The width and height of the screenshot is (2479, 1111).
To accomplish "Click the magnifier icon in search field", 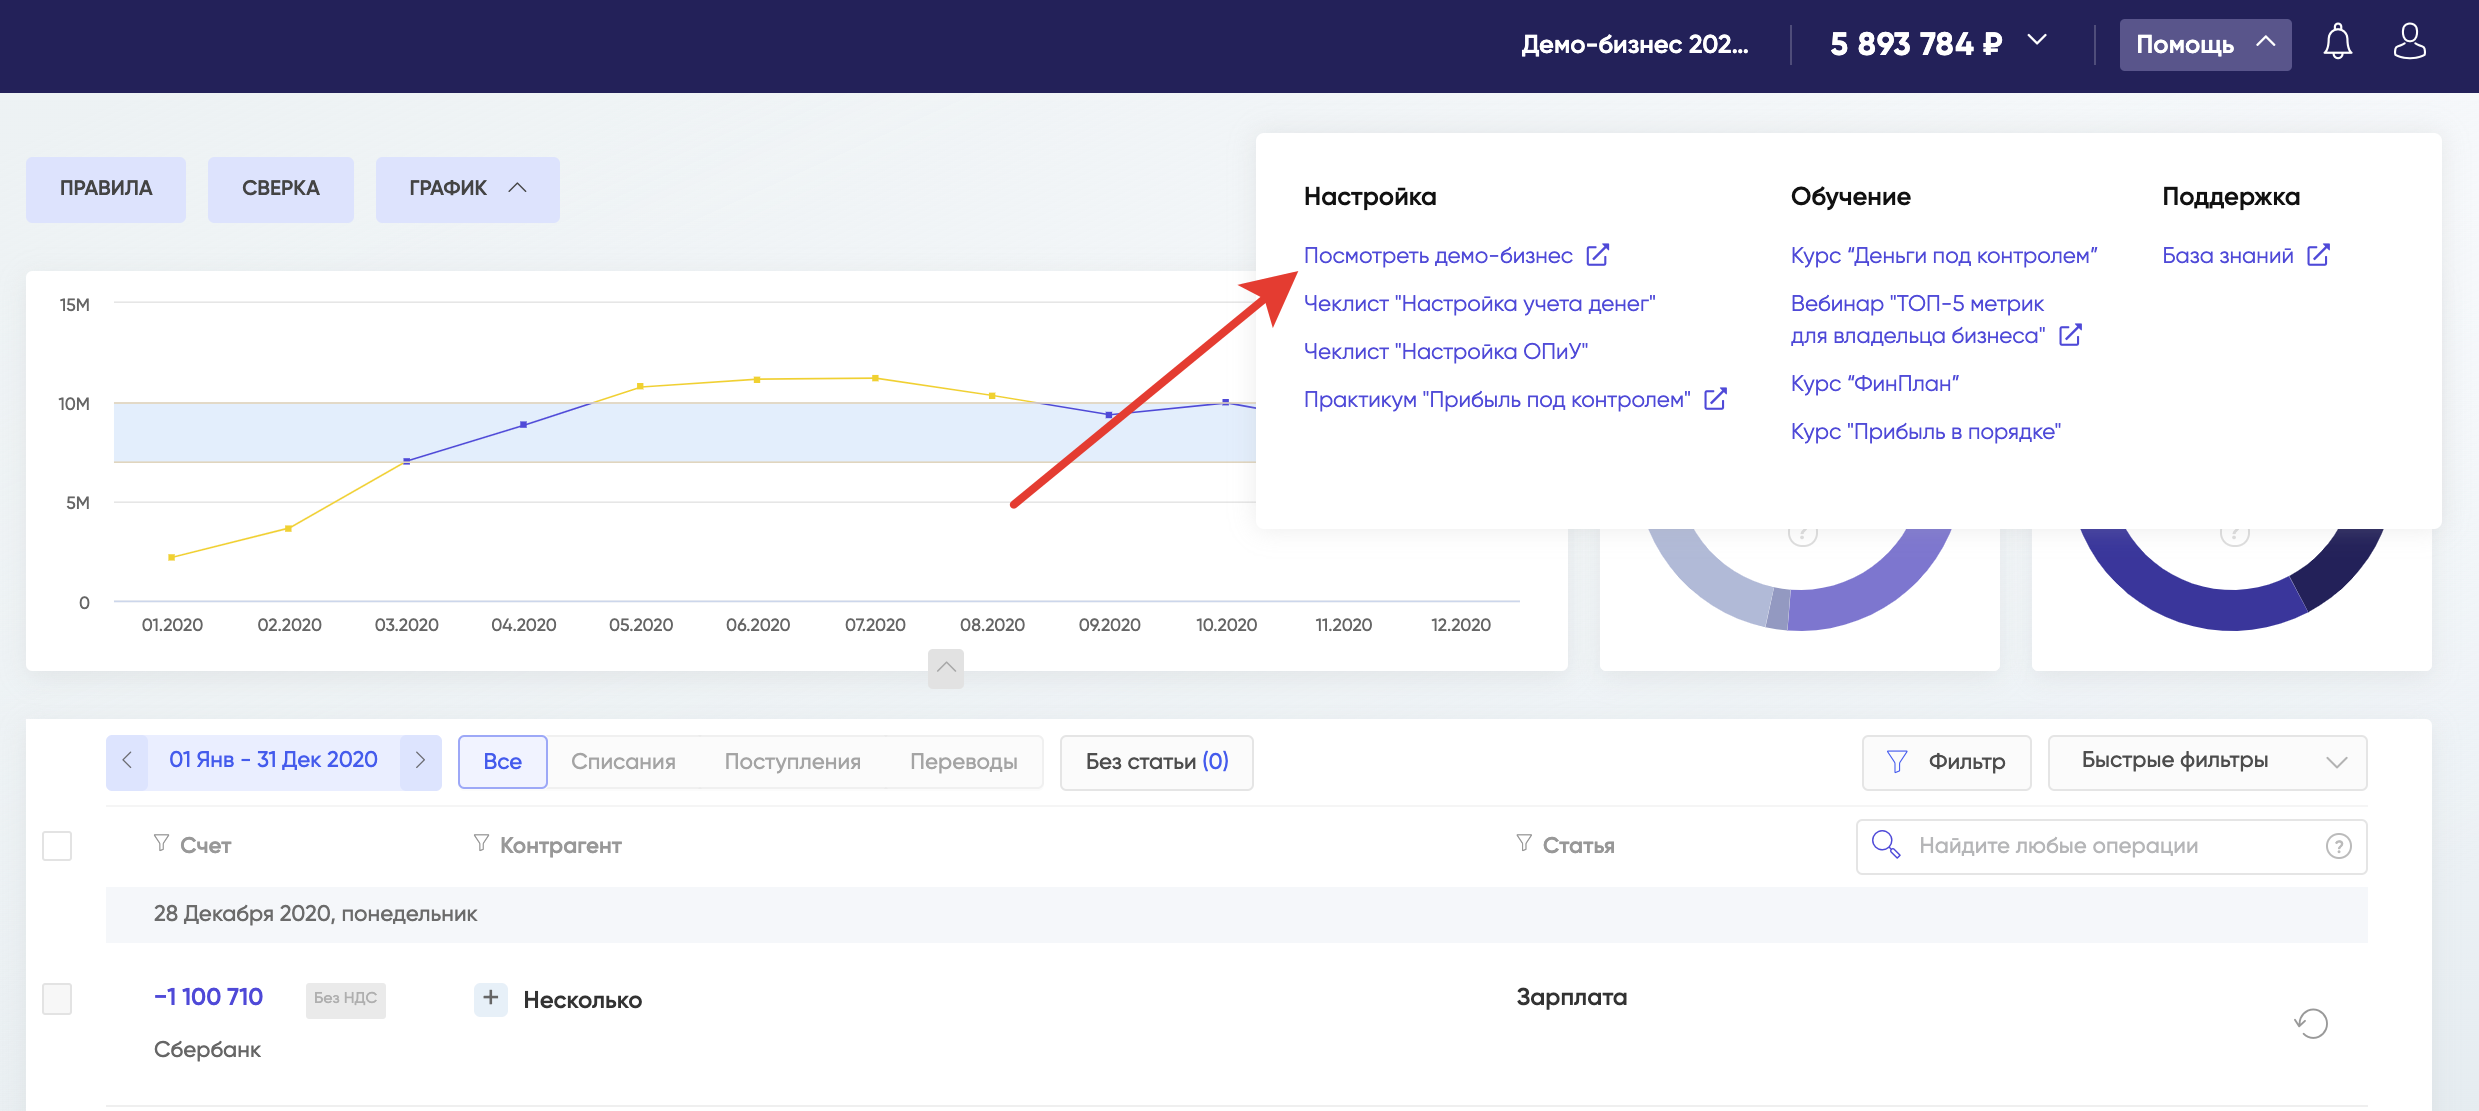I will pos(1885,845).
